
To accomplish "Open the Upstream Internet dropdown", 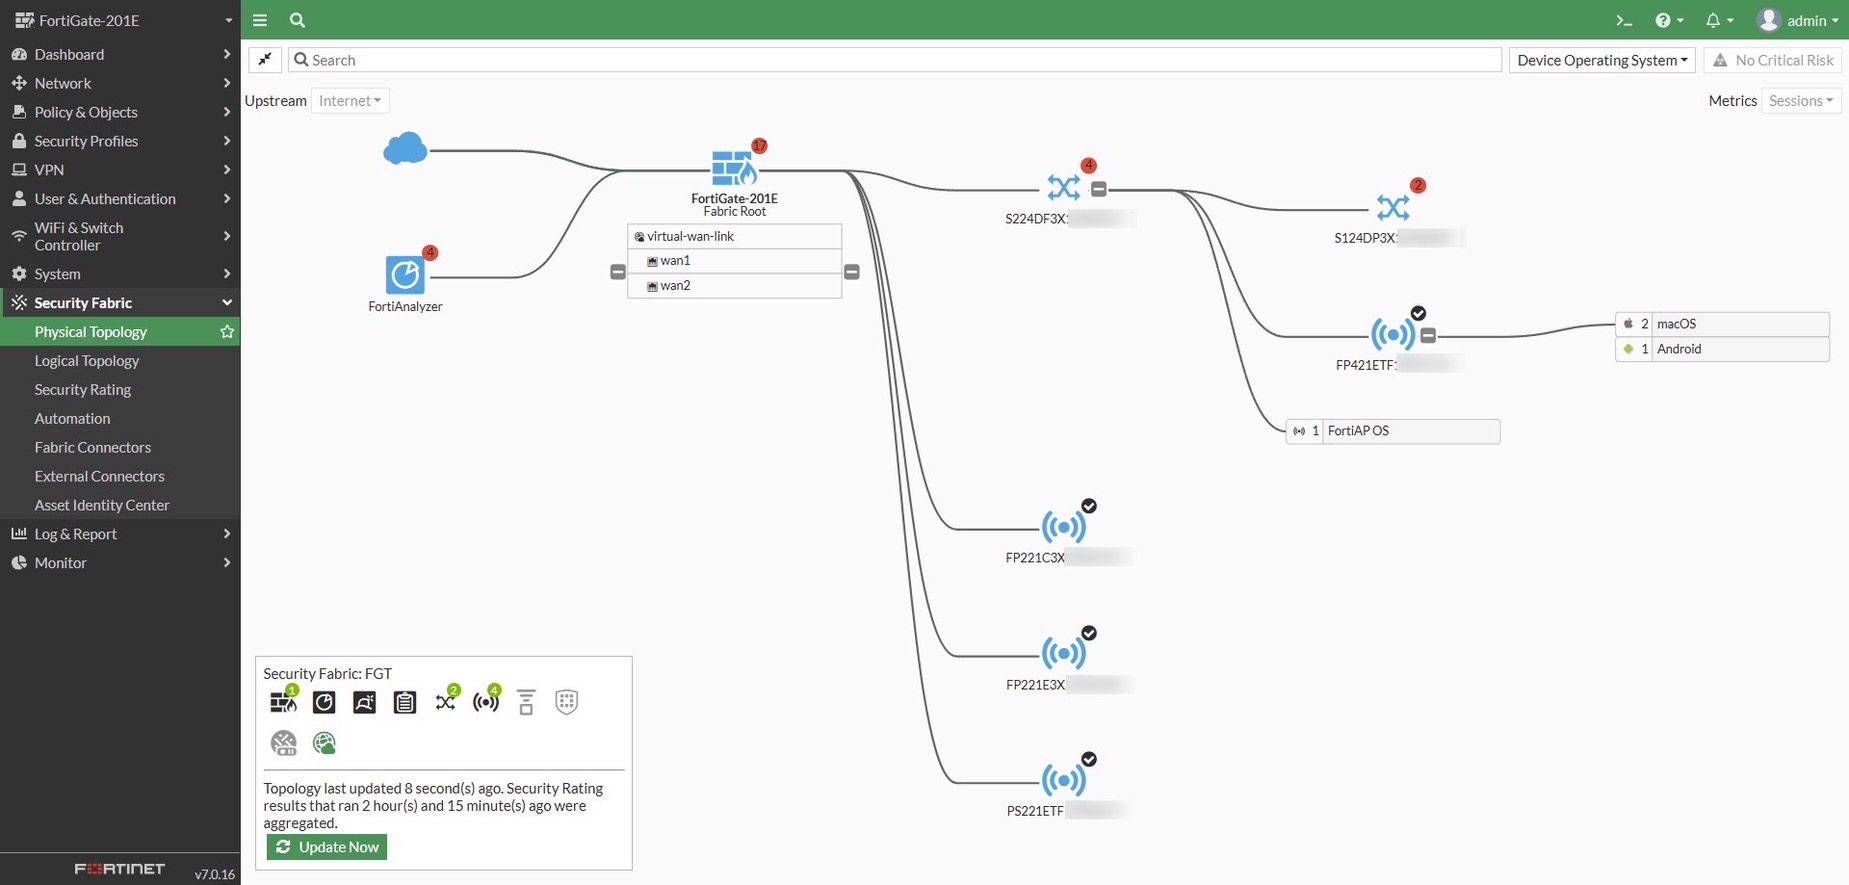I will 350,101.
